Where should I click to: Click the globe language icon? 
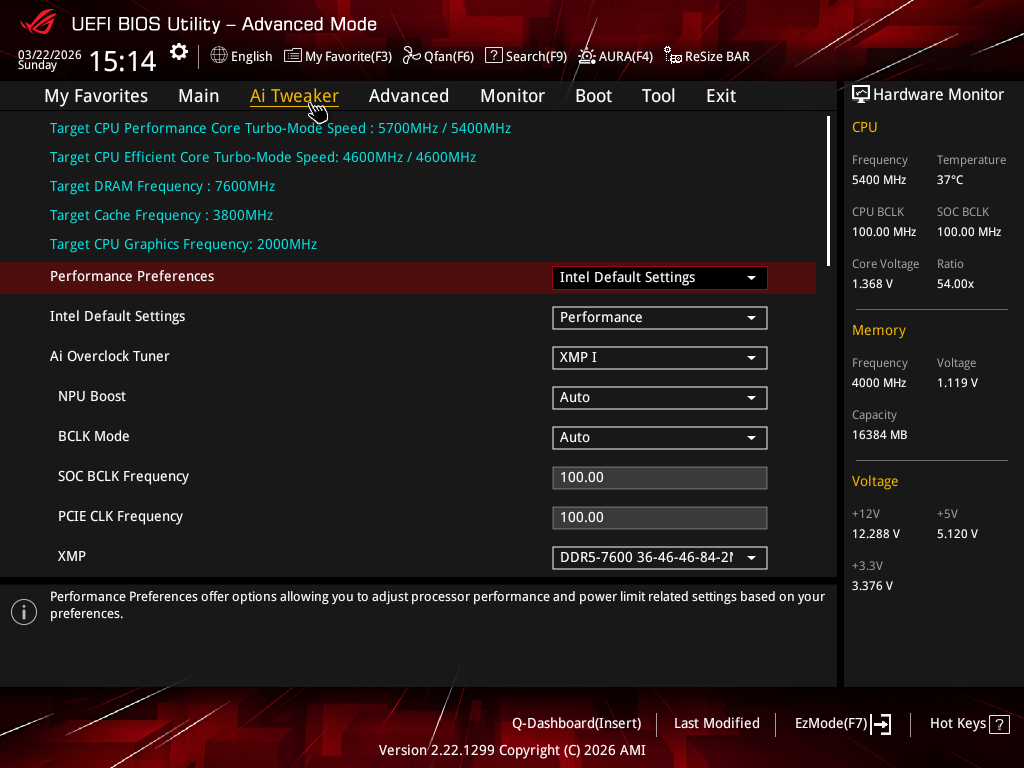[x=219, y=56]
